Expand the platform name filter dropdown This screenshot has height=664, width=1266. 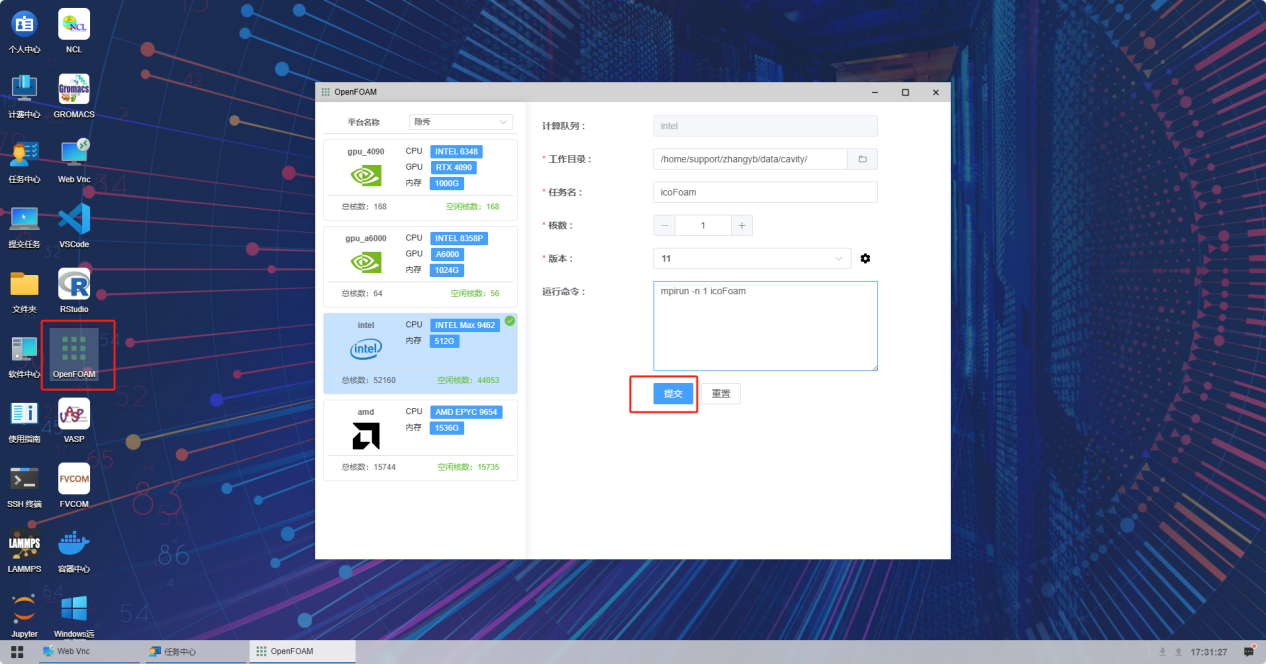461,122
